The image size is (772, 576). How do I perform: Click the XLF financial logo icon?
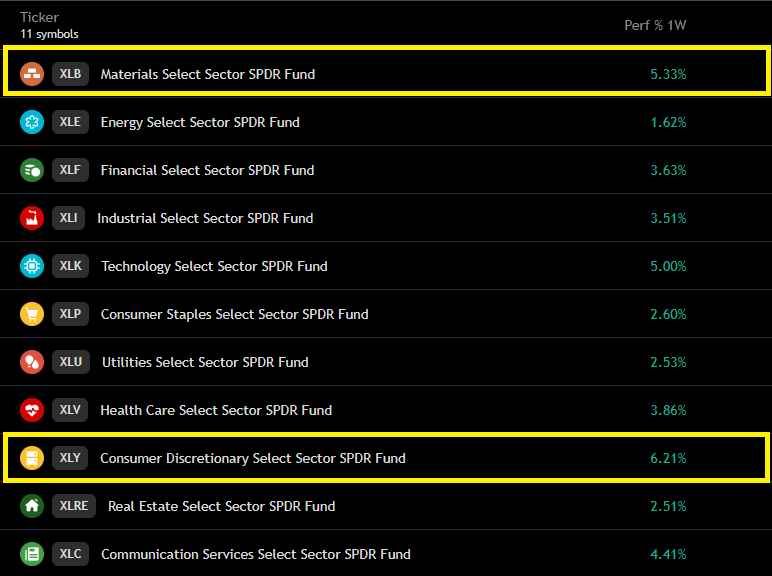(x=32, y=170)
